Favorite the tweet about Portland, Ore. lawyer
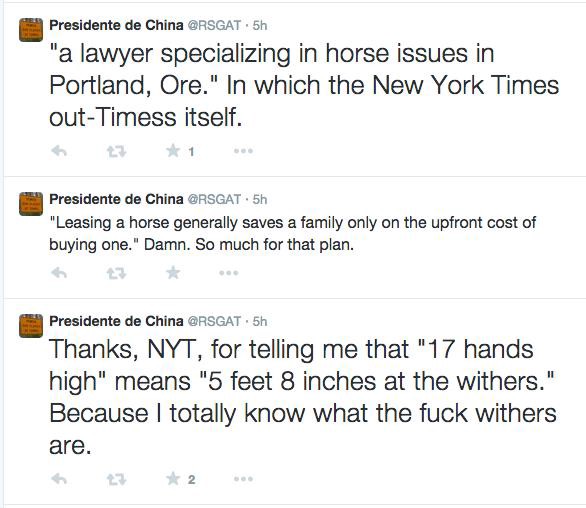Image resolution: width=586 pixels, height=508 pixels. (x=173, y=151)
